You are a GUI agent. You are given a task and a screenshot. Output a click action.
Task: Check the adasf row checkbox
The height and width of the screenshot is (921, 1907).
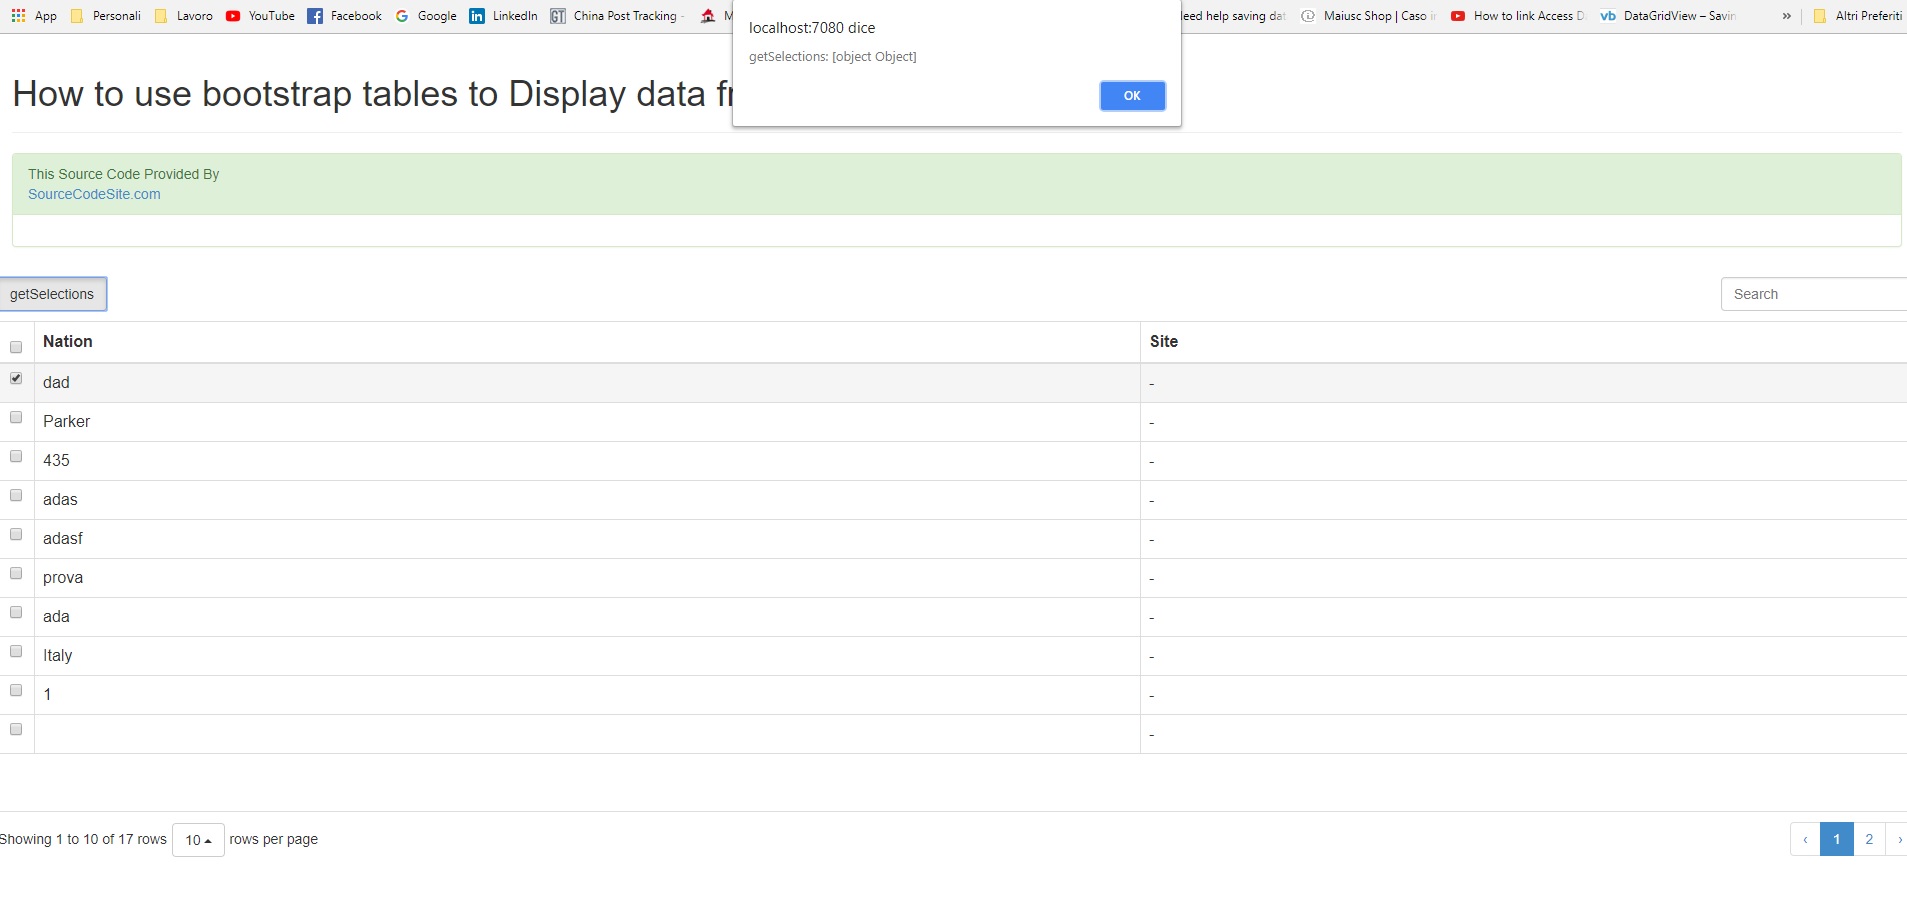point(16,534)
